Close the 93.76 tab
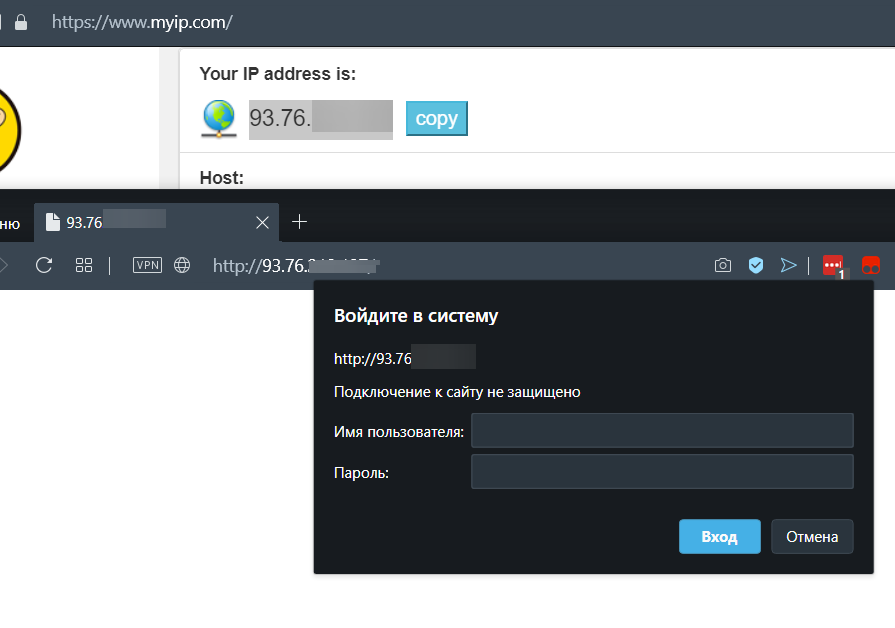 [263, 223]
